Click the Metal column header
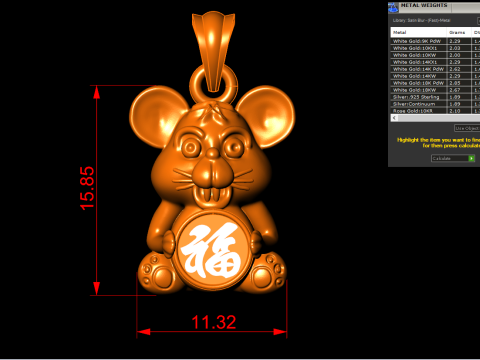 pos(418,32)
